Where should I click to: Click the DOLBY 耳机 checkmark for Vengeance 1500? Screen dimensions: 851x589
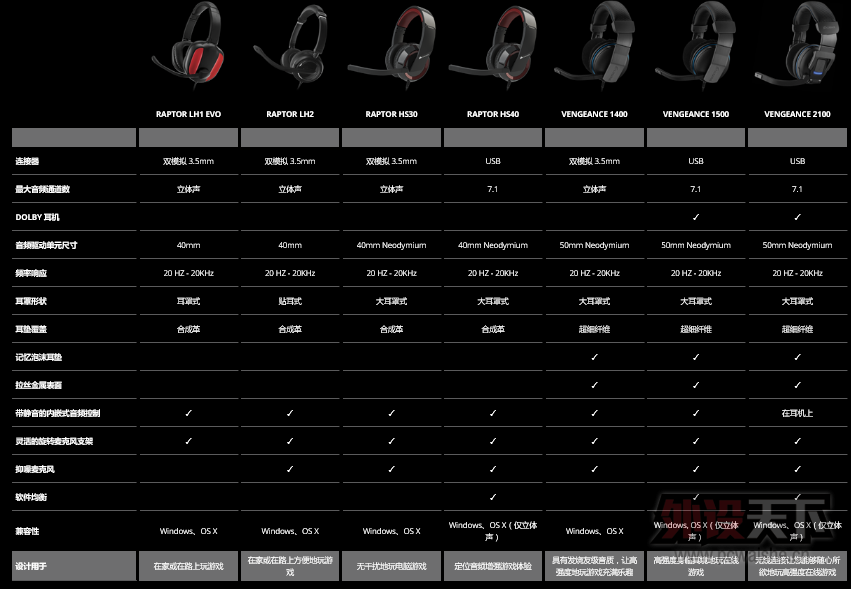(x=696, y=217)
